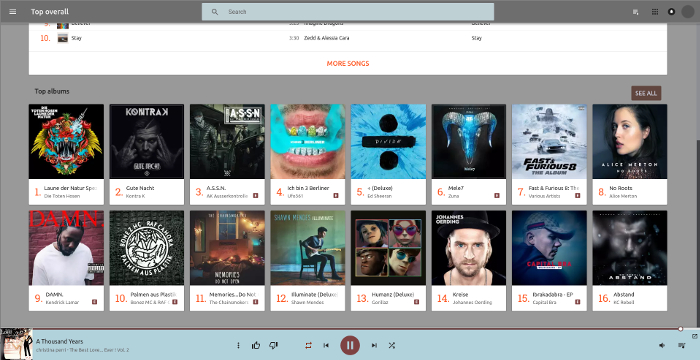Screen dimensions: 700x360
Task: Click the 'Top overall' page title
Action: [50, 12]
